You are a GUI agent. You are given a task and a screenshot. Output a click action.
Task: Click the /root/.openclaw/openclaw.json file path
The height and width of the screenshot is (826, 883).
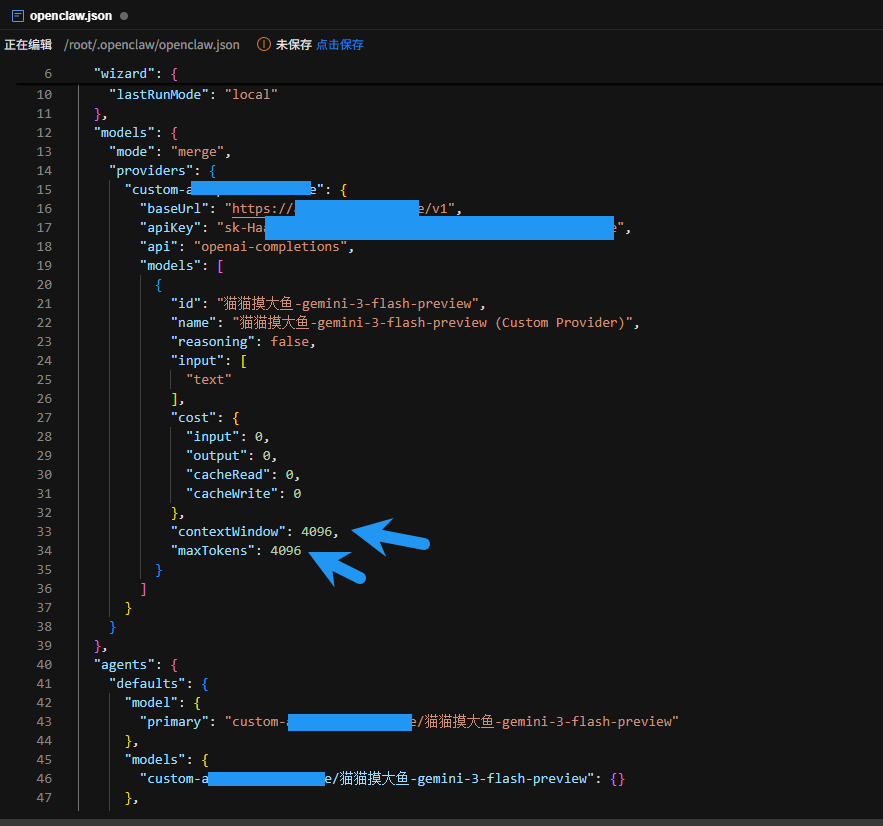151,44
